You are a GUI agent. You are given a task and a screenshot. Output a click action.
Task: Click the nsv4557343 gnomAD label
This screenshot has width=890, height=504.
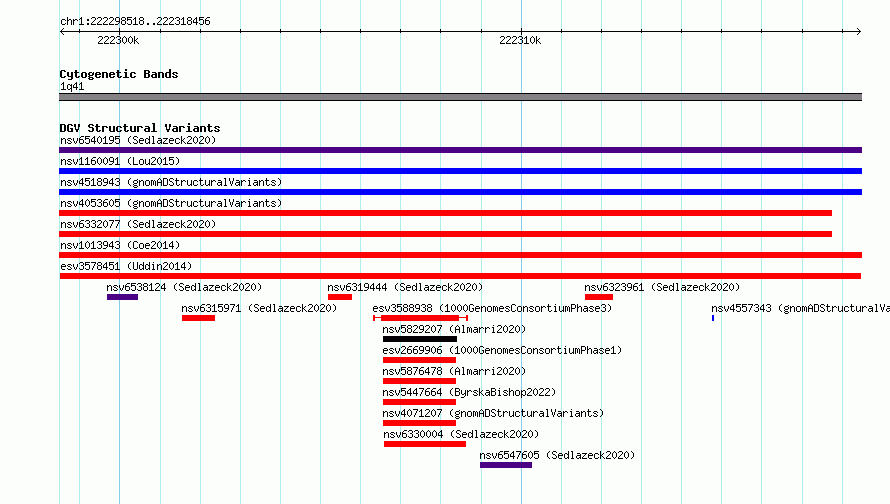click(x=800, y=308)
